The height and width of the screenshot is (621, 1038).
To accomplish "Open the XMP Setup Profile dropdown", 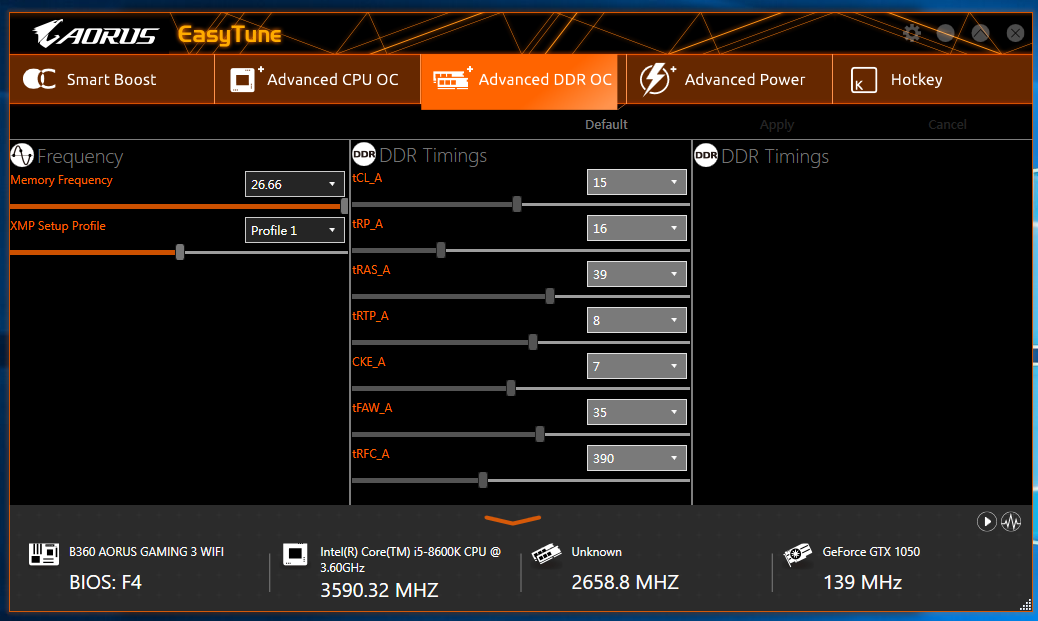I will [x=295, y=230].
